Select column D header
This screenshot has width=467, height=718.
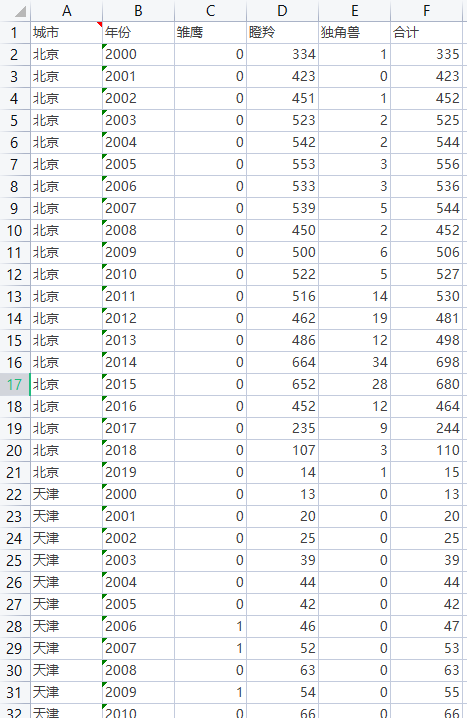click(x=282, y=11)
